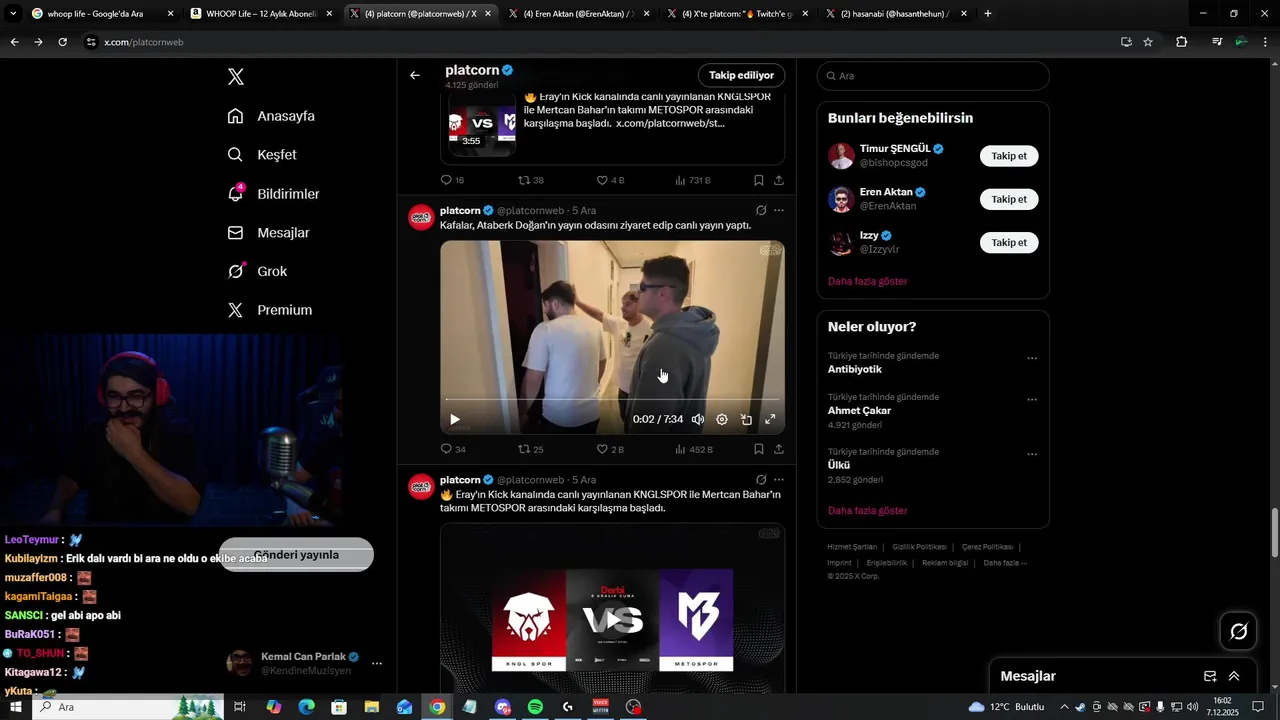
Task: Toggle the picture-in-picture video icon
Action: coord(746,419)
